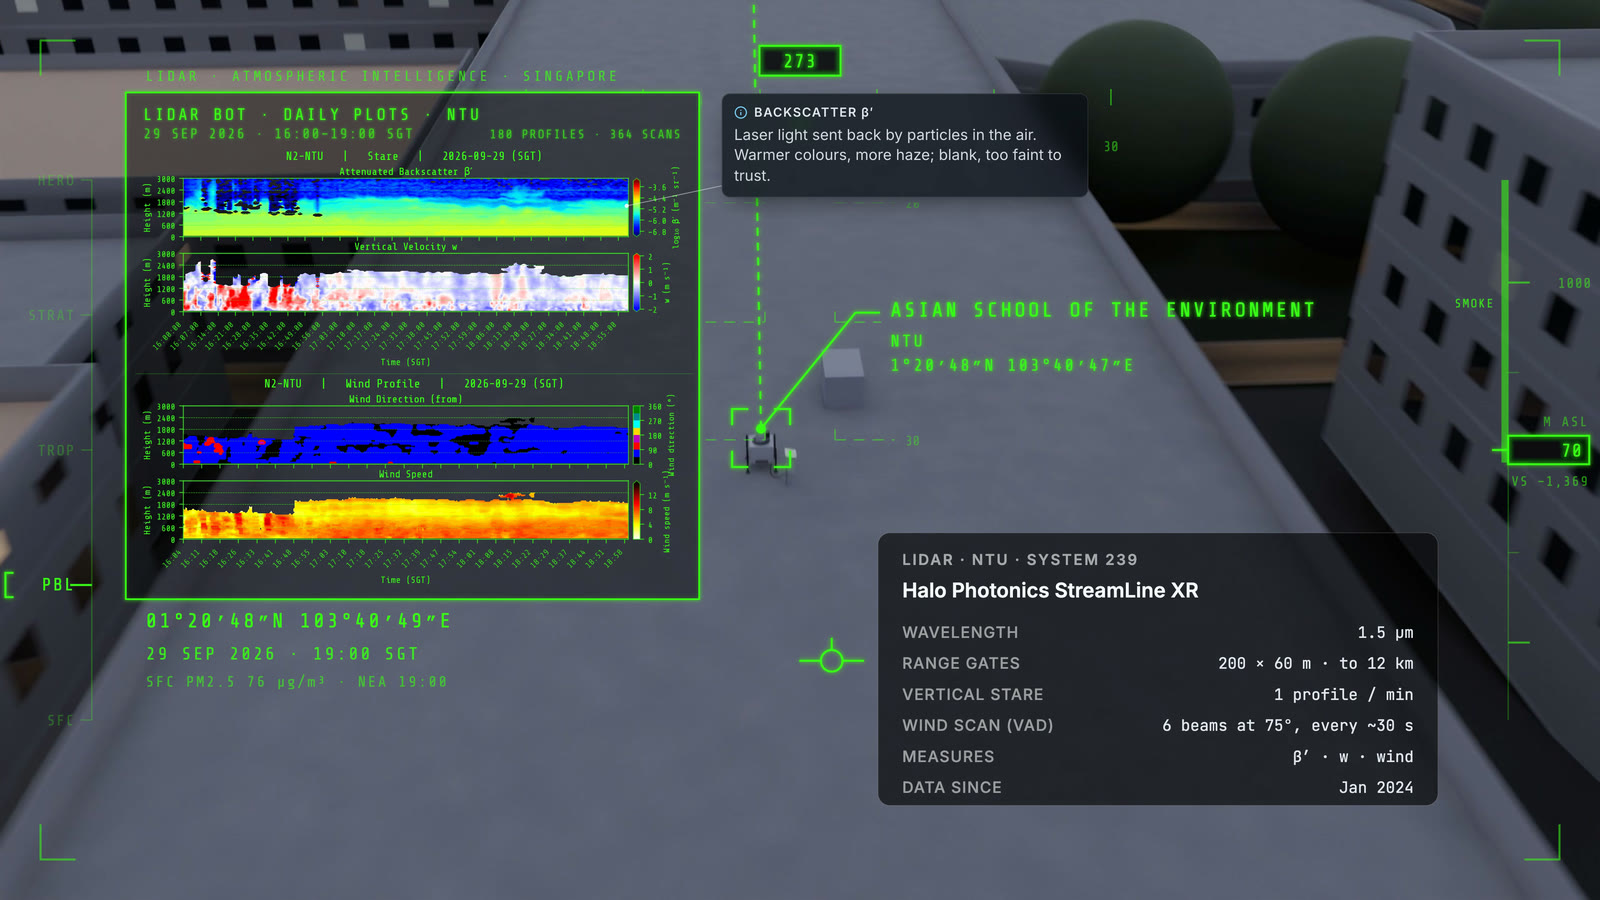Click the Halo Photonics StreamLine XR heading
1600x900 pixels.
(1050, 590)
